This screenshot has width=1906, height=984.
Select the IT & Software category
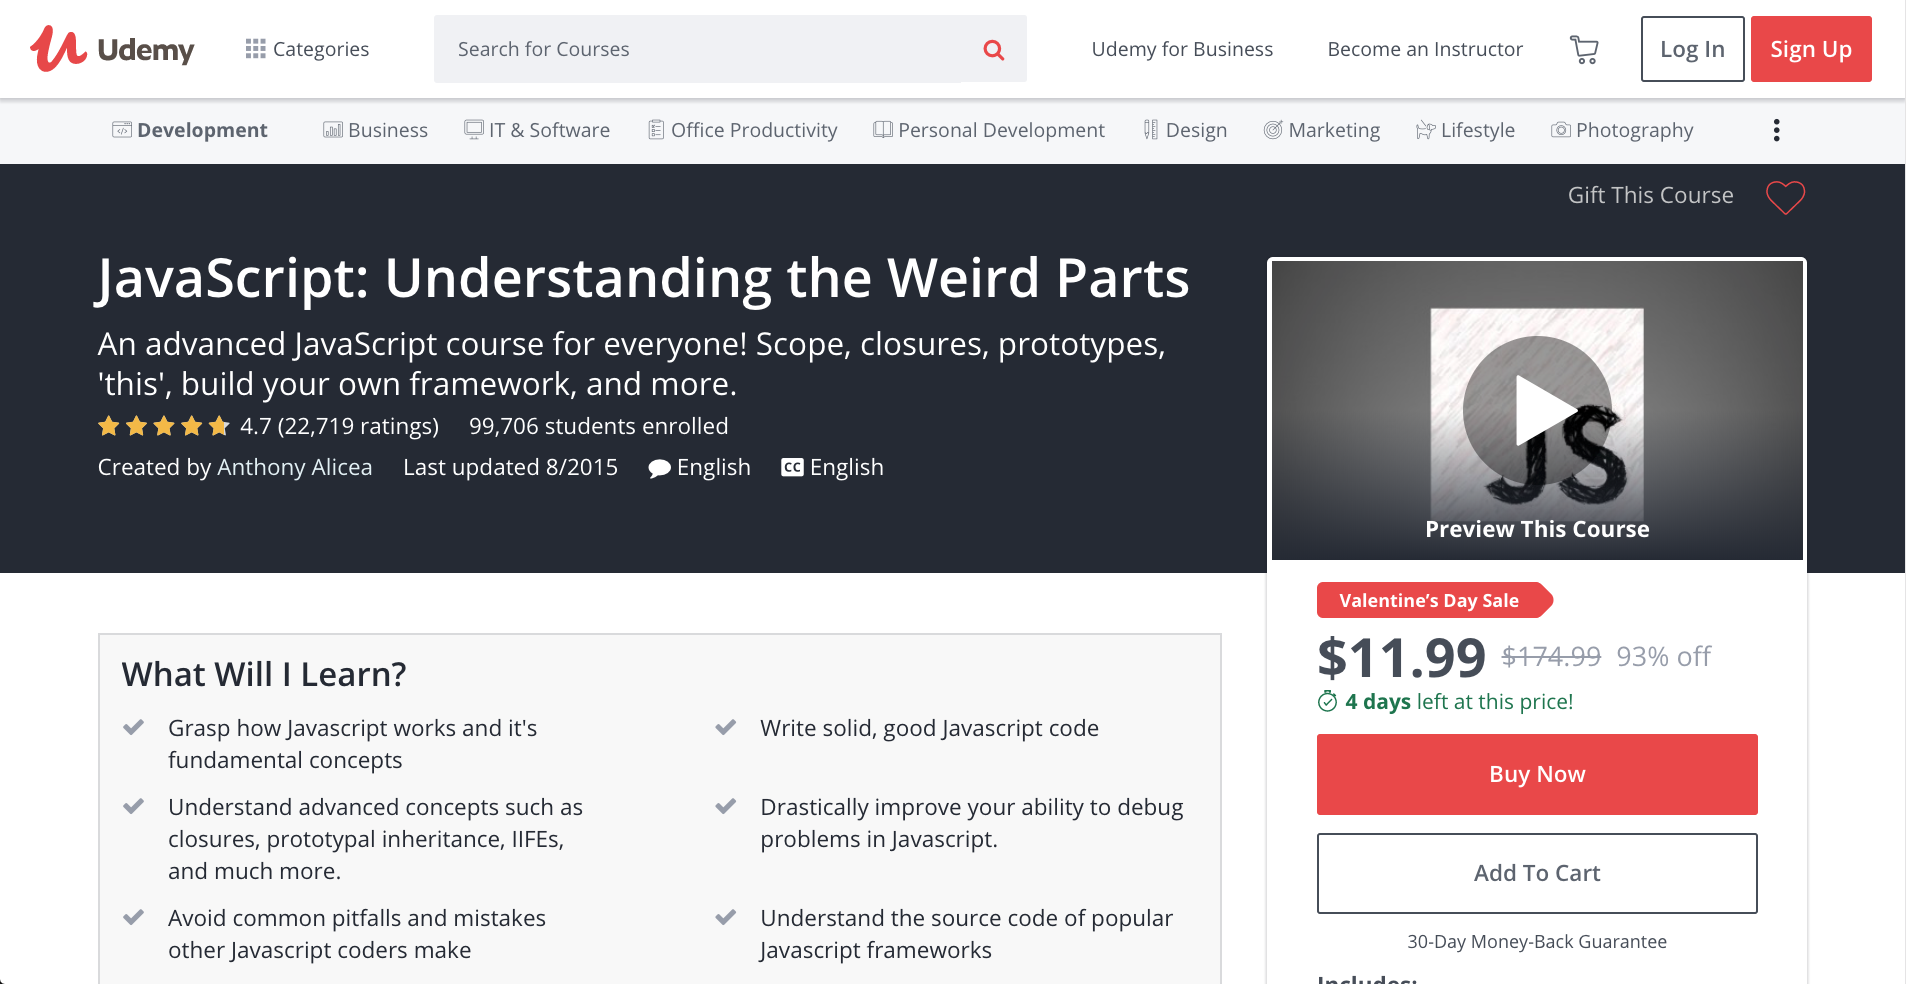[537, 130]
